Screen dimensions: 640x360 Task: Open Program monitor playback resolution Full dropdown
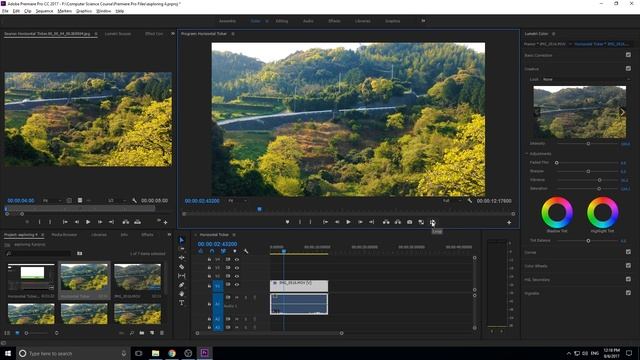pos(452,201)
